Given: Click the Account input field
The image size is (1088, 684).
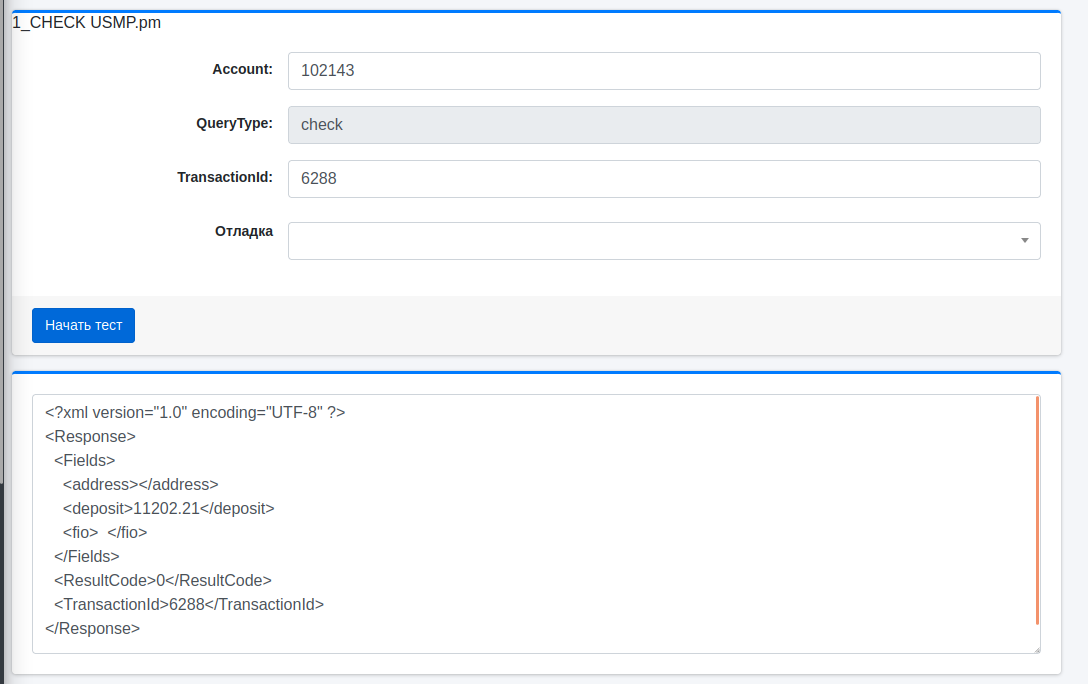Looking at the screenshot, I should 663,71.
